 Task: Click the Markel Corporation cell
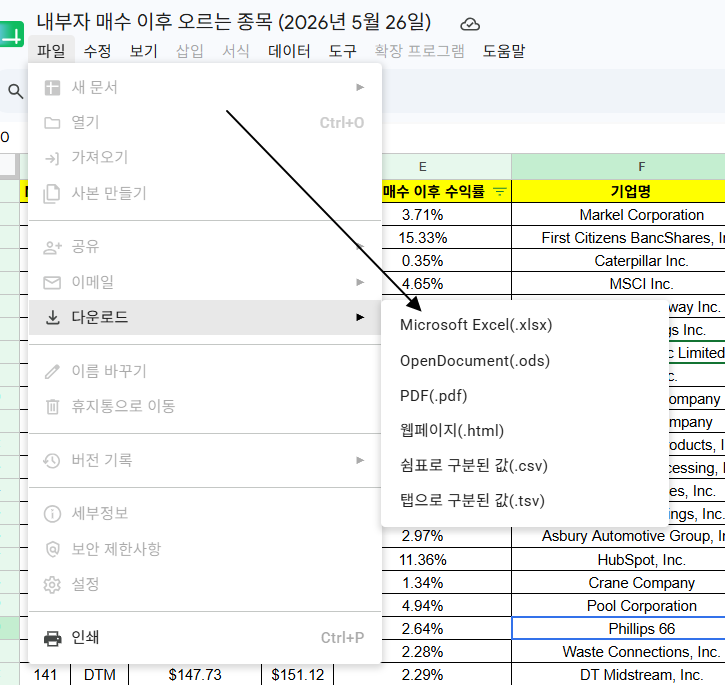[x=619, y=215]
